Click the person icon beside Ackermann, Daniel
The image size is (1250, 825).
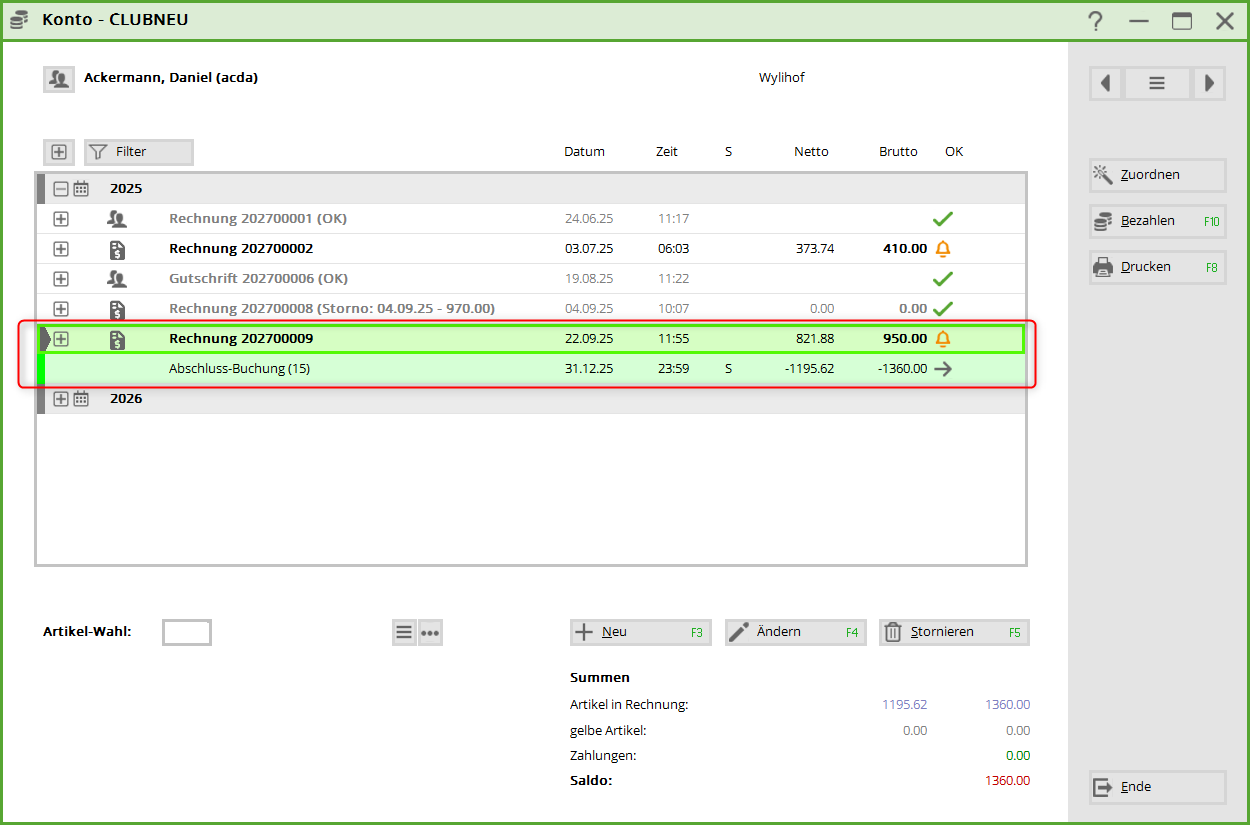(x=59, y=79)
